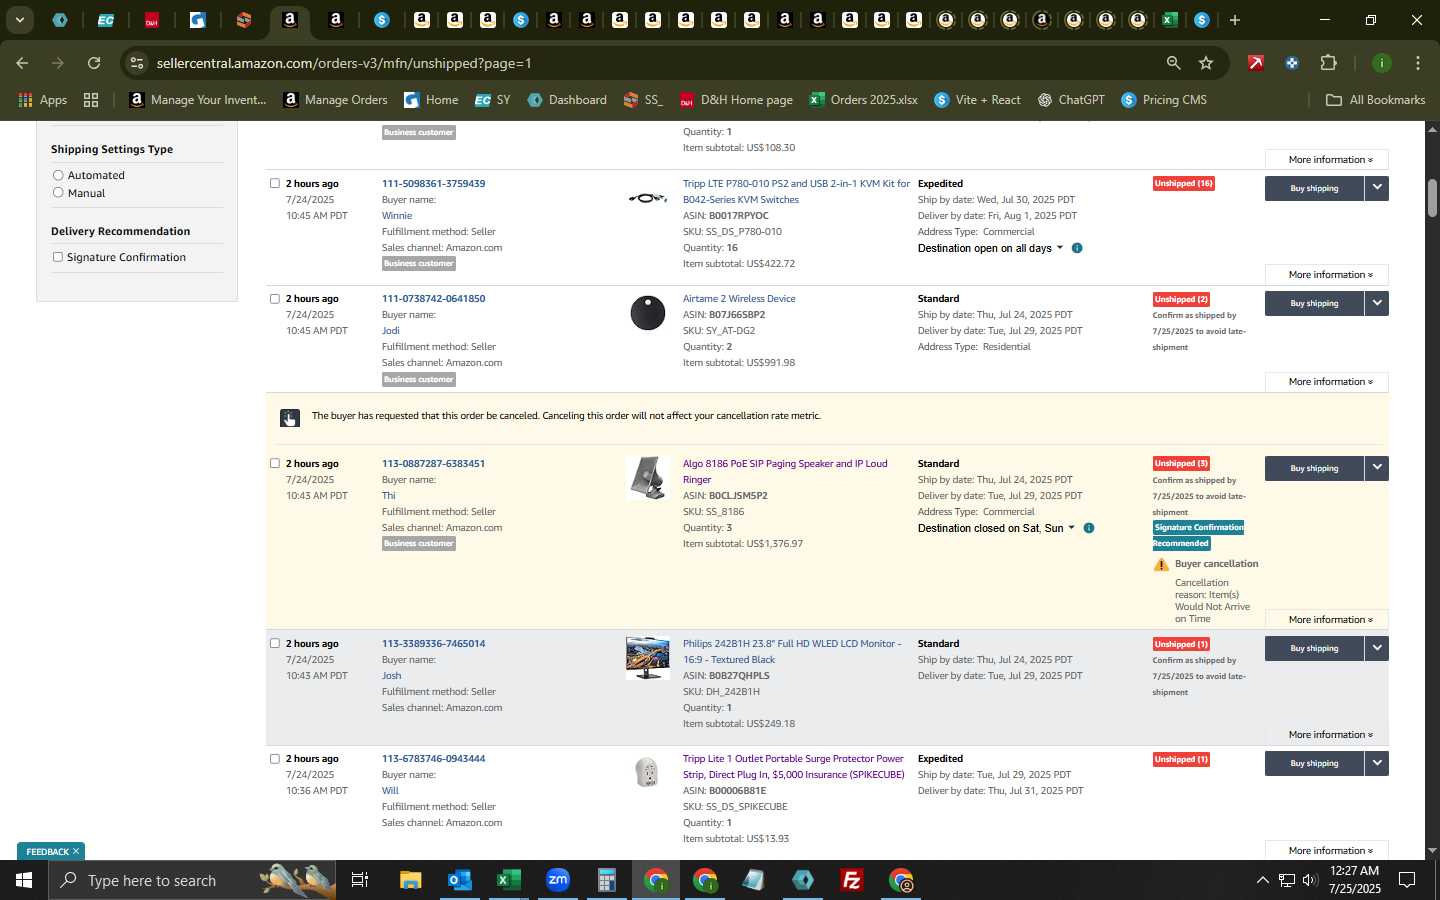Click Buy shipping for Algo 8186 order
Image resolution: width=1440 pixels, height=900 pixels.
click(1314, 468)
